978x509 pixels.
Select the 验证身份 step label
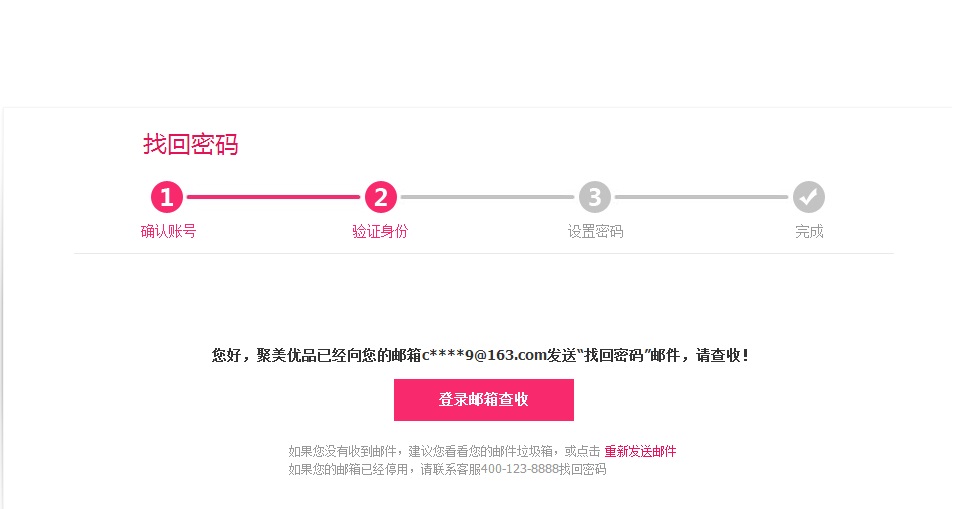tap(380, 231)
